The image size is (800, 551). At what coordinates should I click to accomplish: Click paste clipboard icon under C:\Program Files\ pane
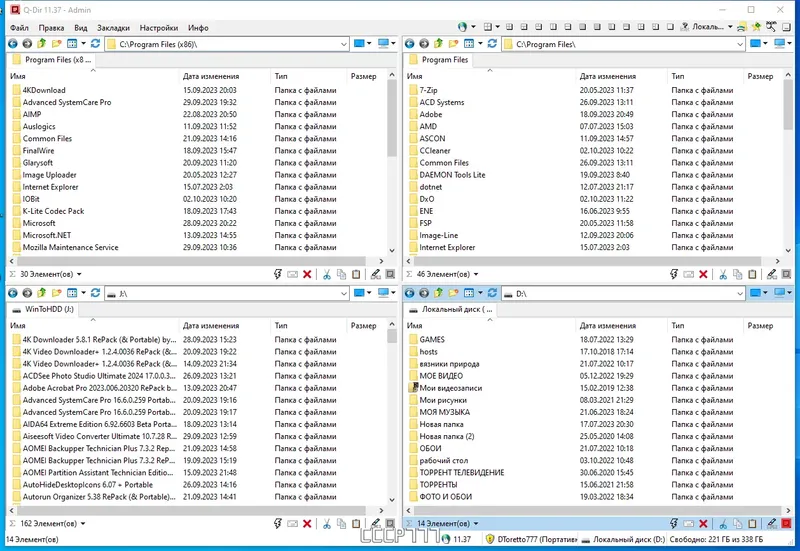click(752, 274)
